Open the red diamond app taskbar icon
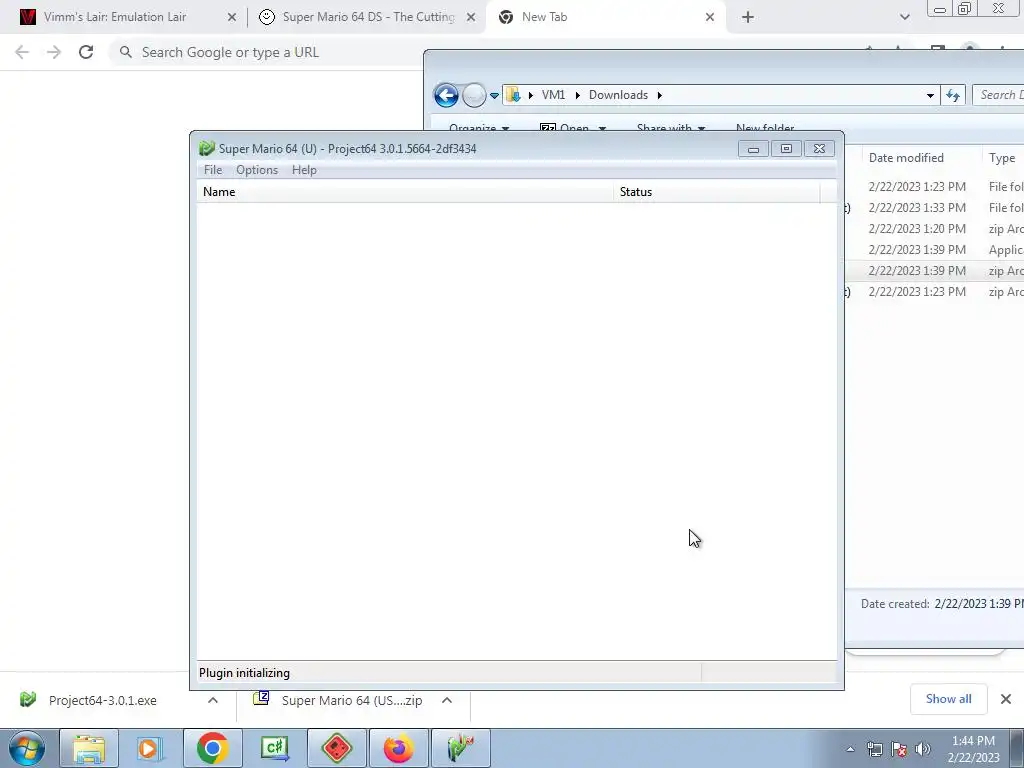1024x768 pixels. [x=337, y=748]
